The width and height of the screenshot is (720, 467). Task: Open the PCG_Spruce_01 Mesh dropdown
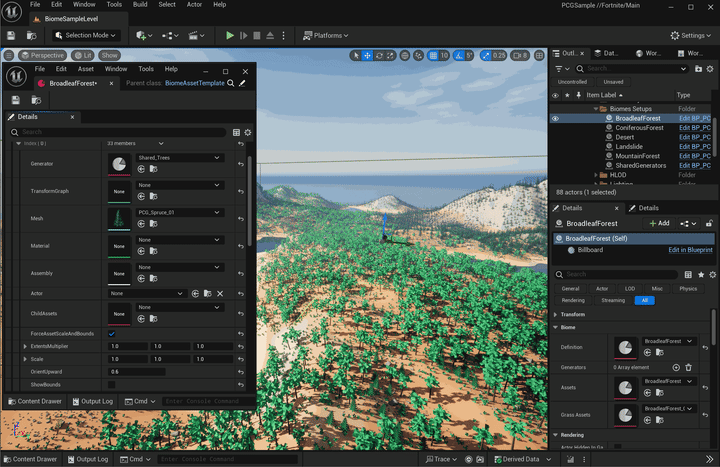click(180, 212)
